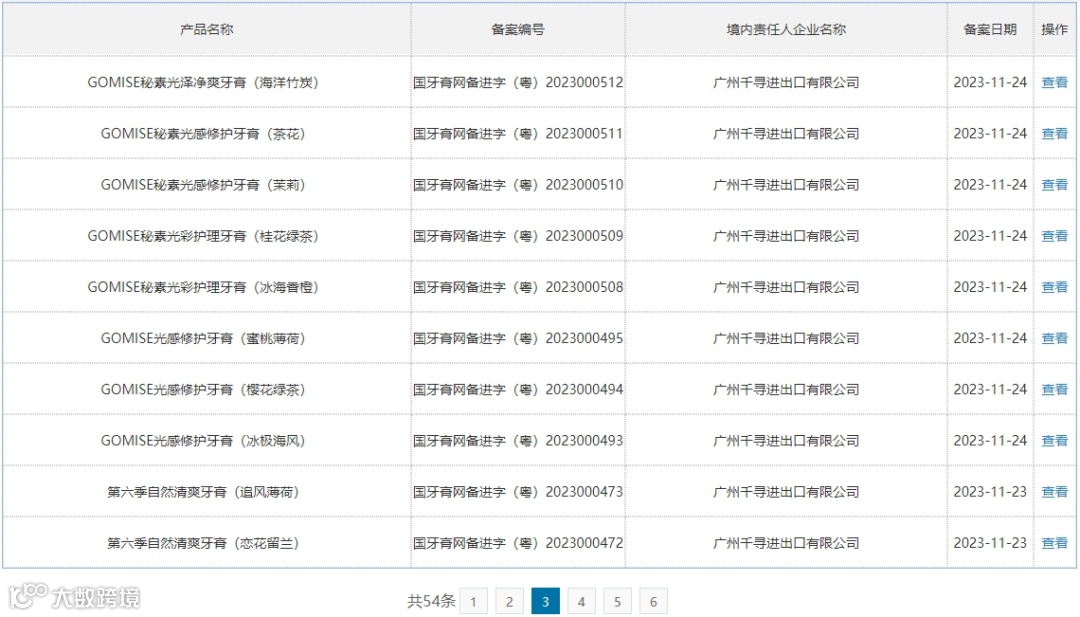Click the 产品名称 column header
This screenshot has height=617, width=1080.
[207, 30]
